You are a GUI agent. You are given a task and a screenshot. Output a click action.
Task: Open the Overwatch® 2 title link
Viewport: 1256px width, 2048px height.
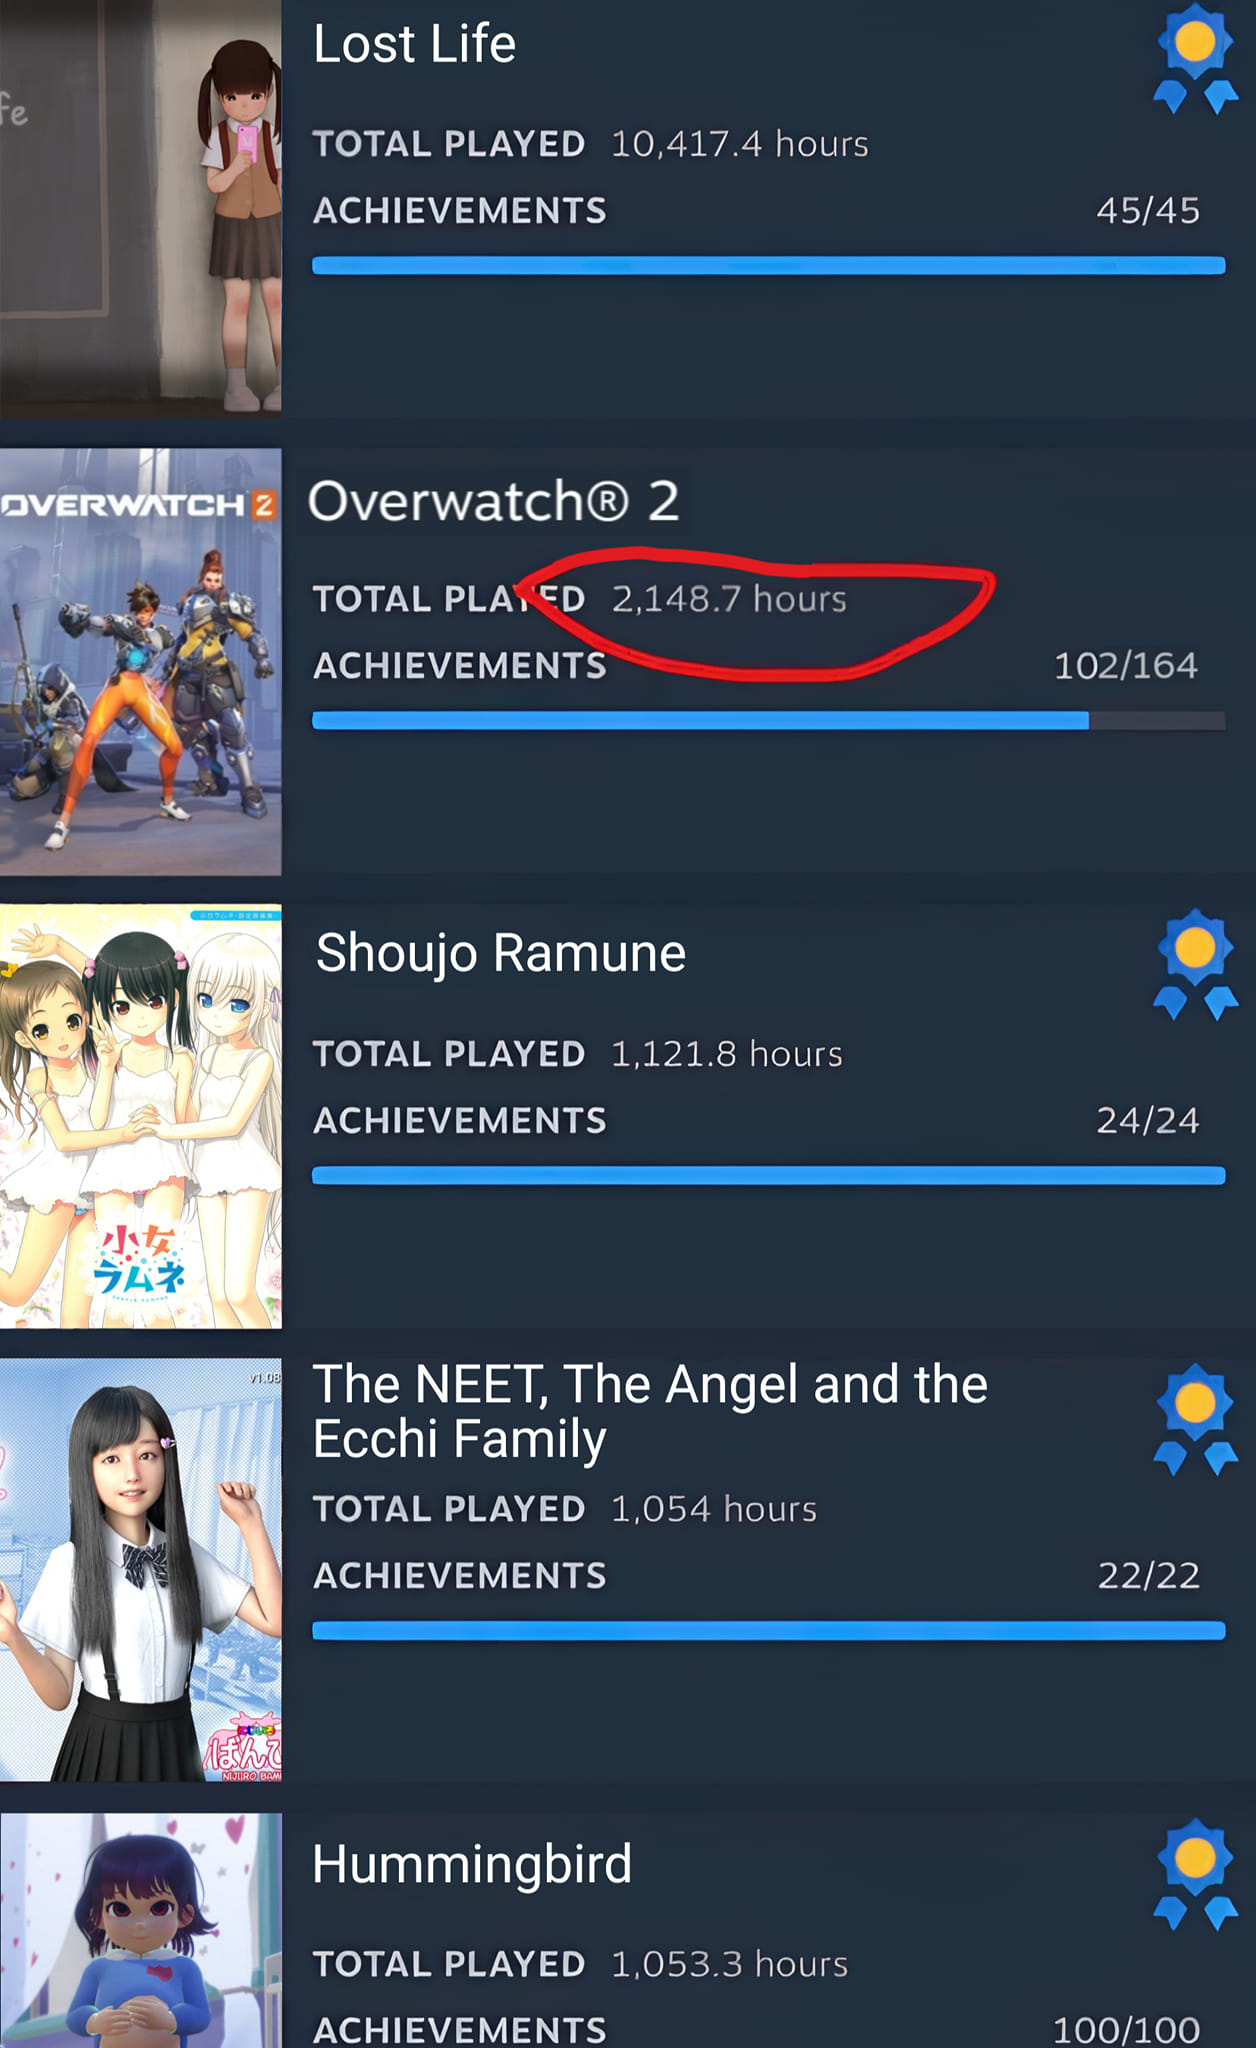[x=494, y=501]
